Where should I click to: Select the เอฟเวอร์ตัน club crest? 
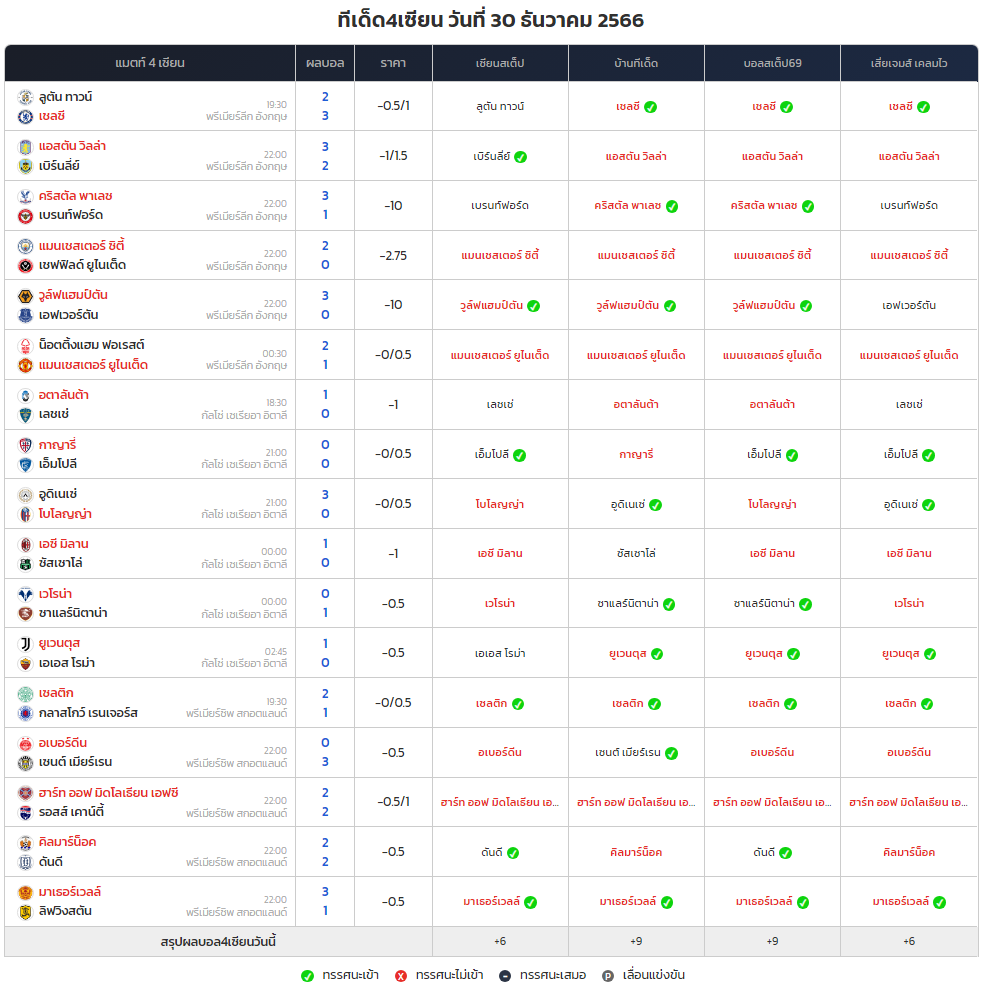point(25,315)
